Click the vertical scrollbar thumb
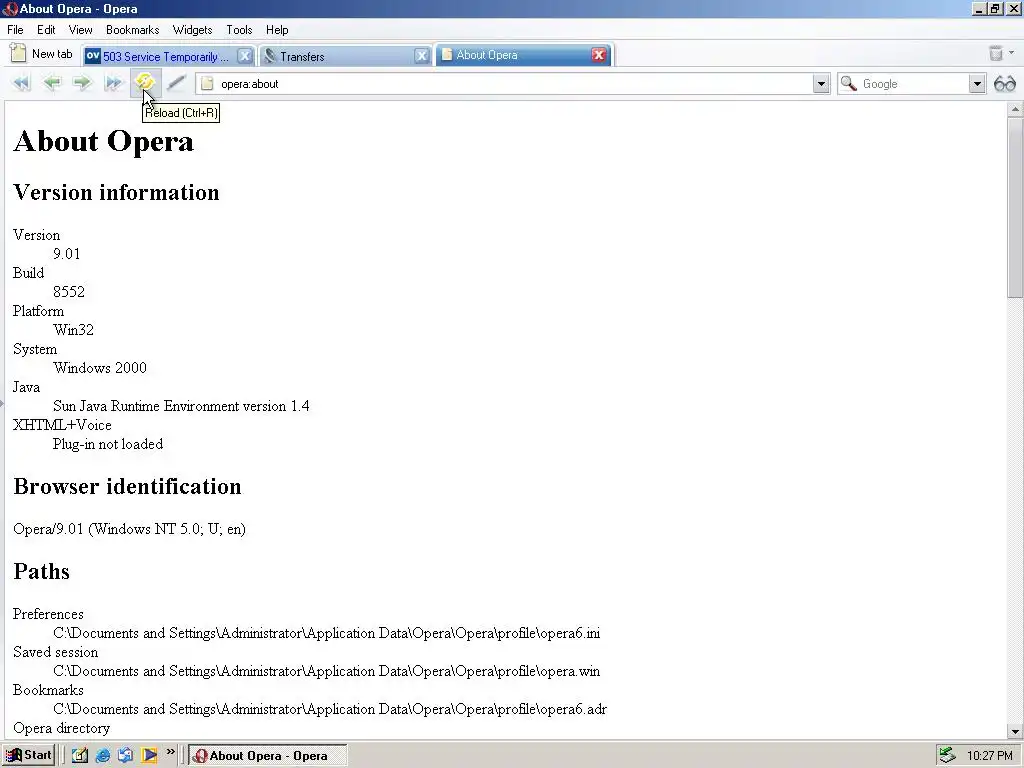The width and height of the screenshot is (1024, 768). coord(1014,207)
